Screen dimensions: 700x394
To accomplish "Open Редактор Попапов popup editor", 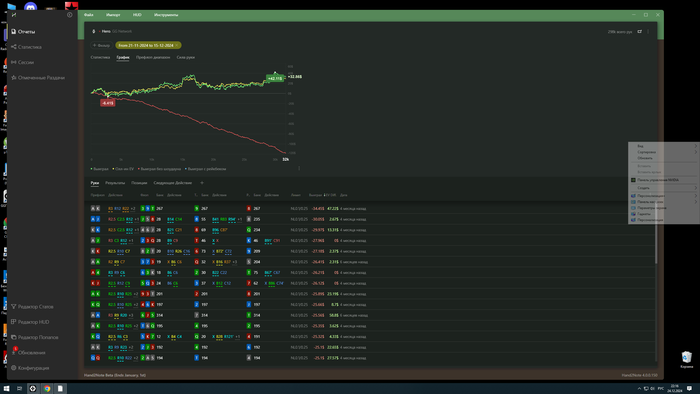I will pos(38,337).
